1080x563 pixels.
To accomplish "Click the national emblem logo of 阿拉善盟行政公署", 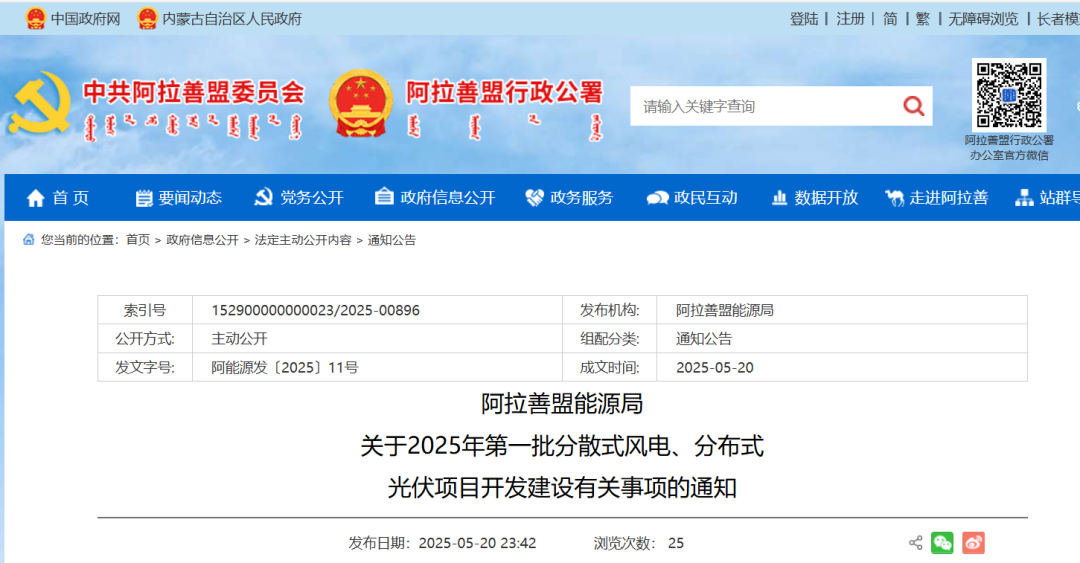I will [x=361, y=102].
